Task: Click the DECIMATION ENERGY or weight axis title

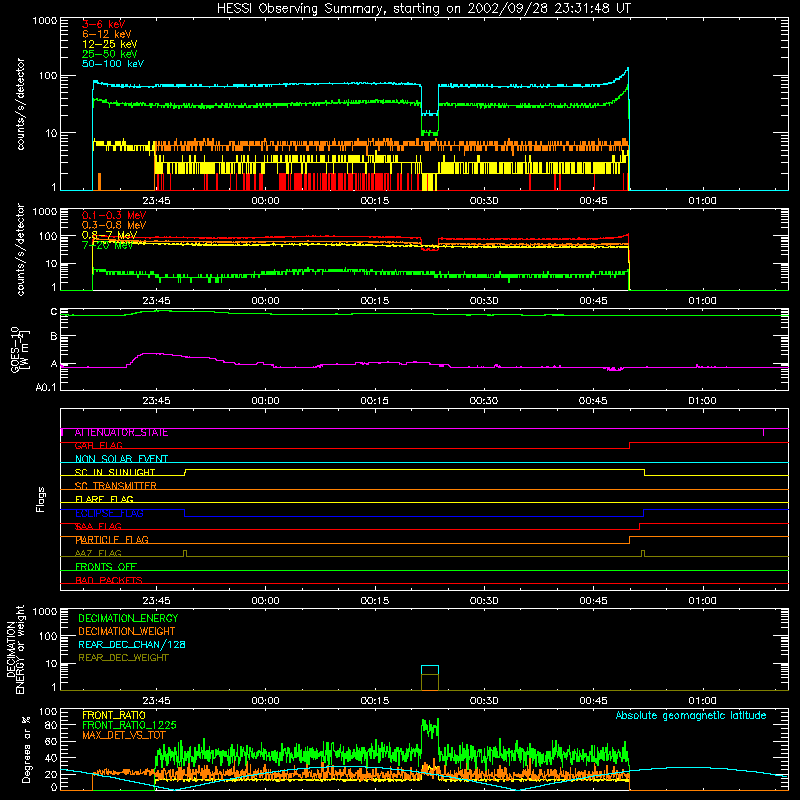Action: (15, 650)
